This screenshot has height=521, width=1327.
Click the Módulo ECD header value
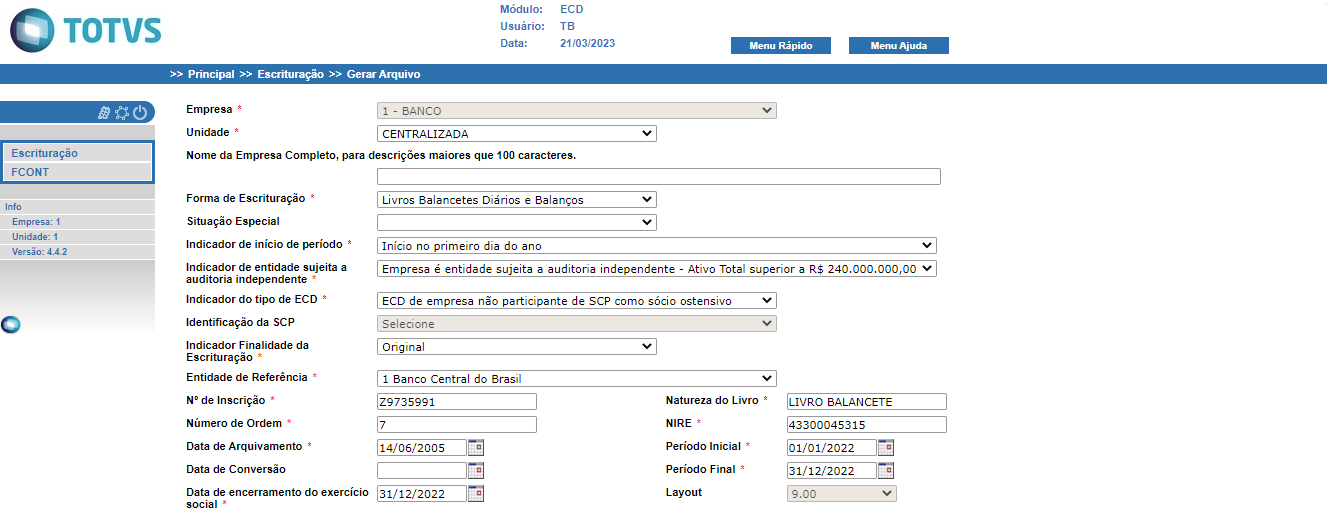pyautogui.click(x=572, y=9)
